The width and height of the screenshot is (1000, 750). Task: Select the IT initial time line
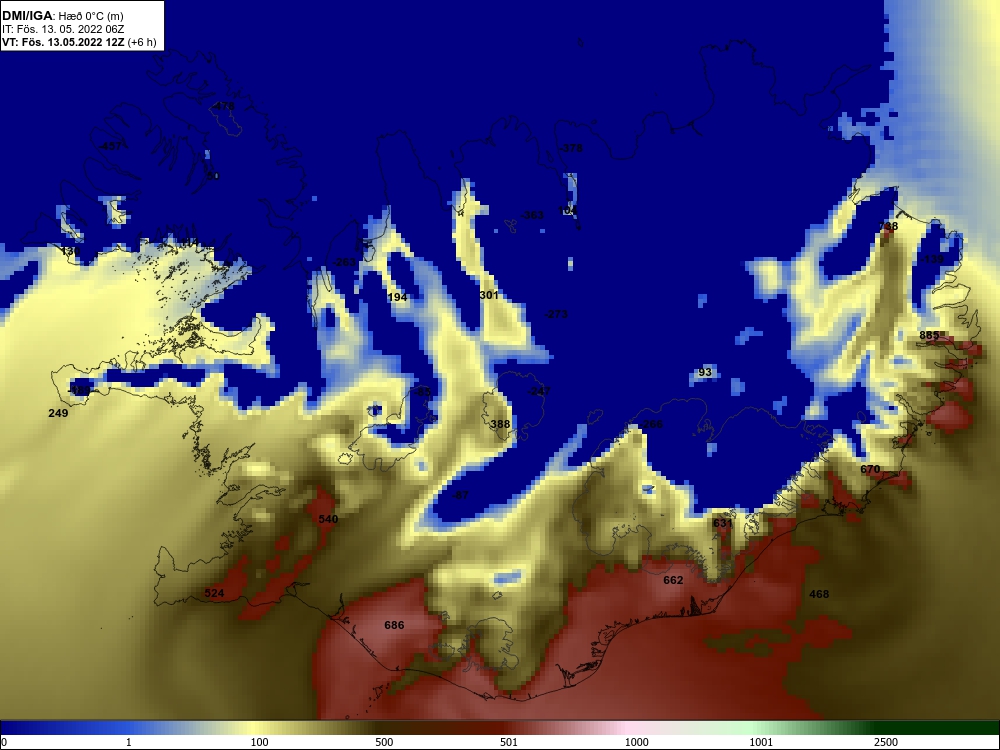(x=62, y=29)
